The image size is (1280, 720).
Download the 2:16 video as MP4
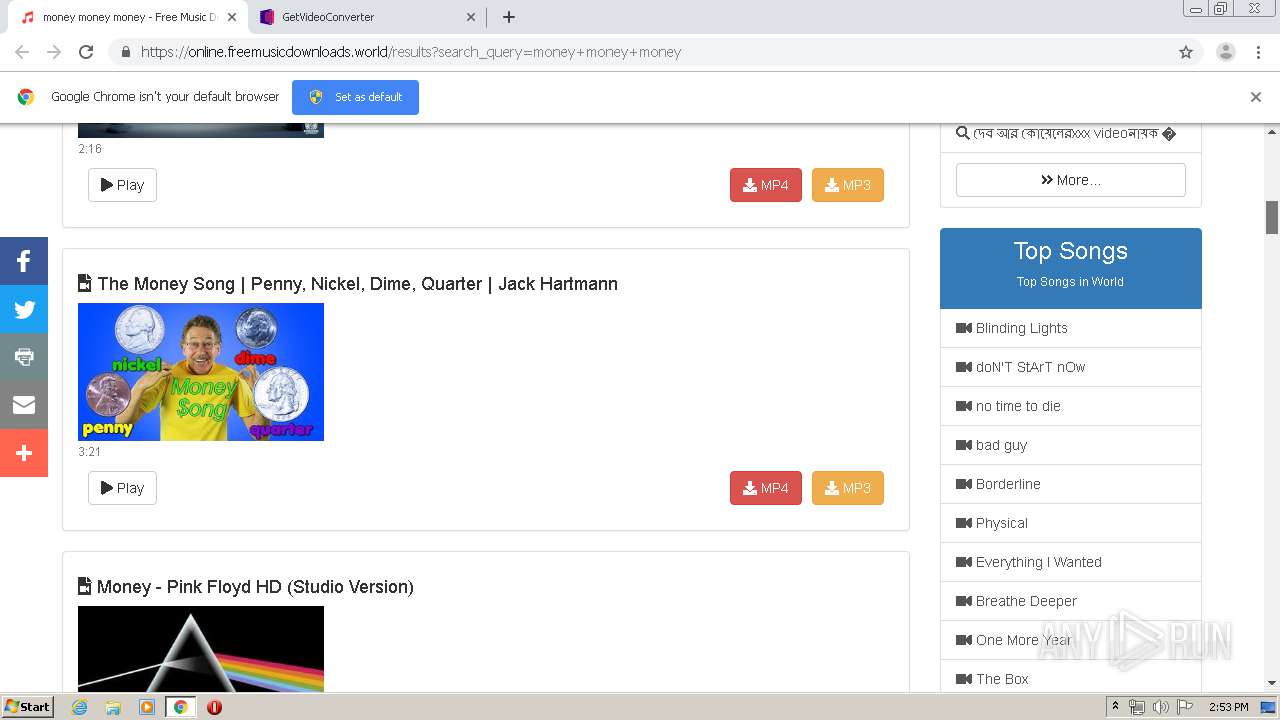tap(766, 185)
